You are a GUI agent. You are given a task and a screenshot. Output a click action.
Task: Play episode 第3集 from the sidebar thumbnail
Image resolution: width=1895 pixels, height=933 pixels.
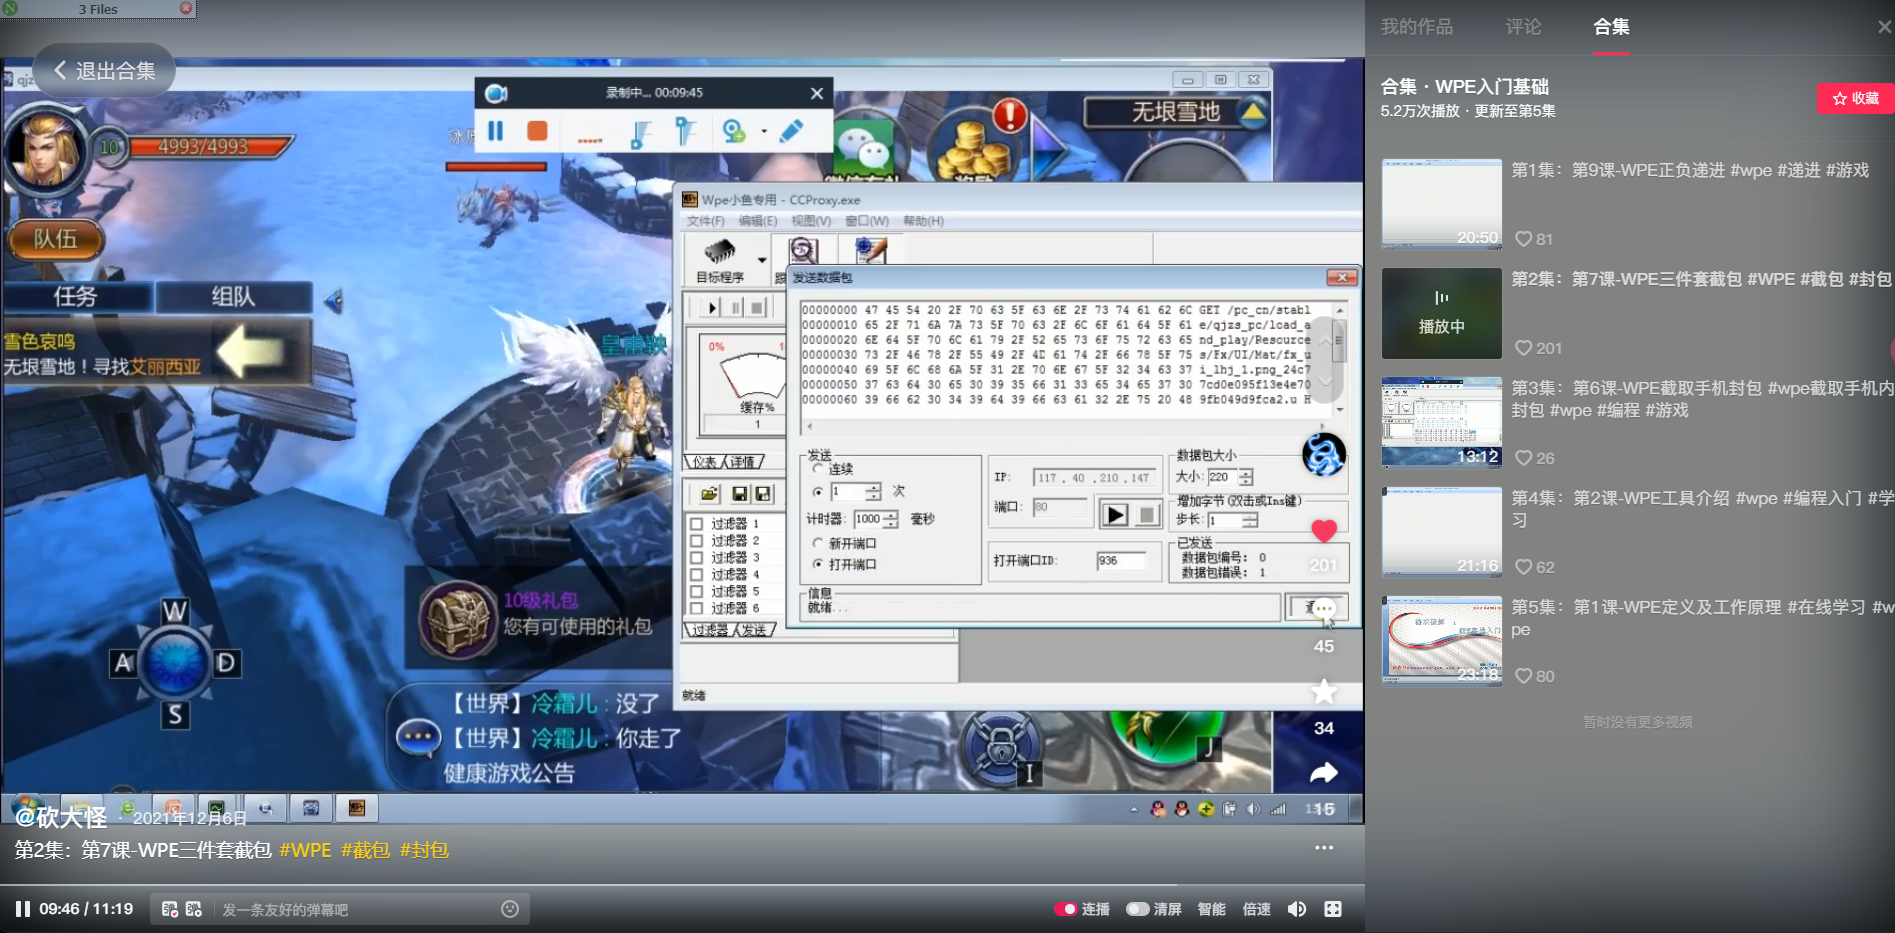[x=1441, y=420]
